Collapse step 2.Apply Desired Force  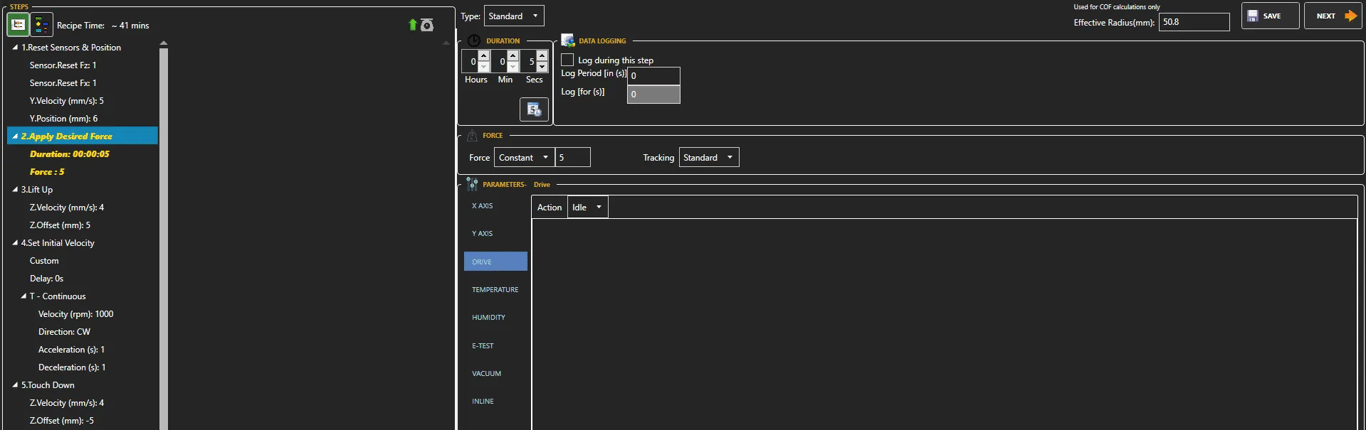(x=15, y=136)
